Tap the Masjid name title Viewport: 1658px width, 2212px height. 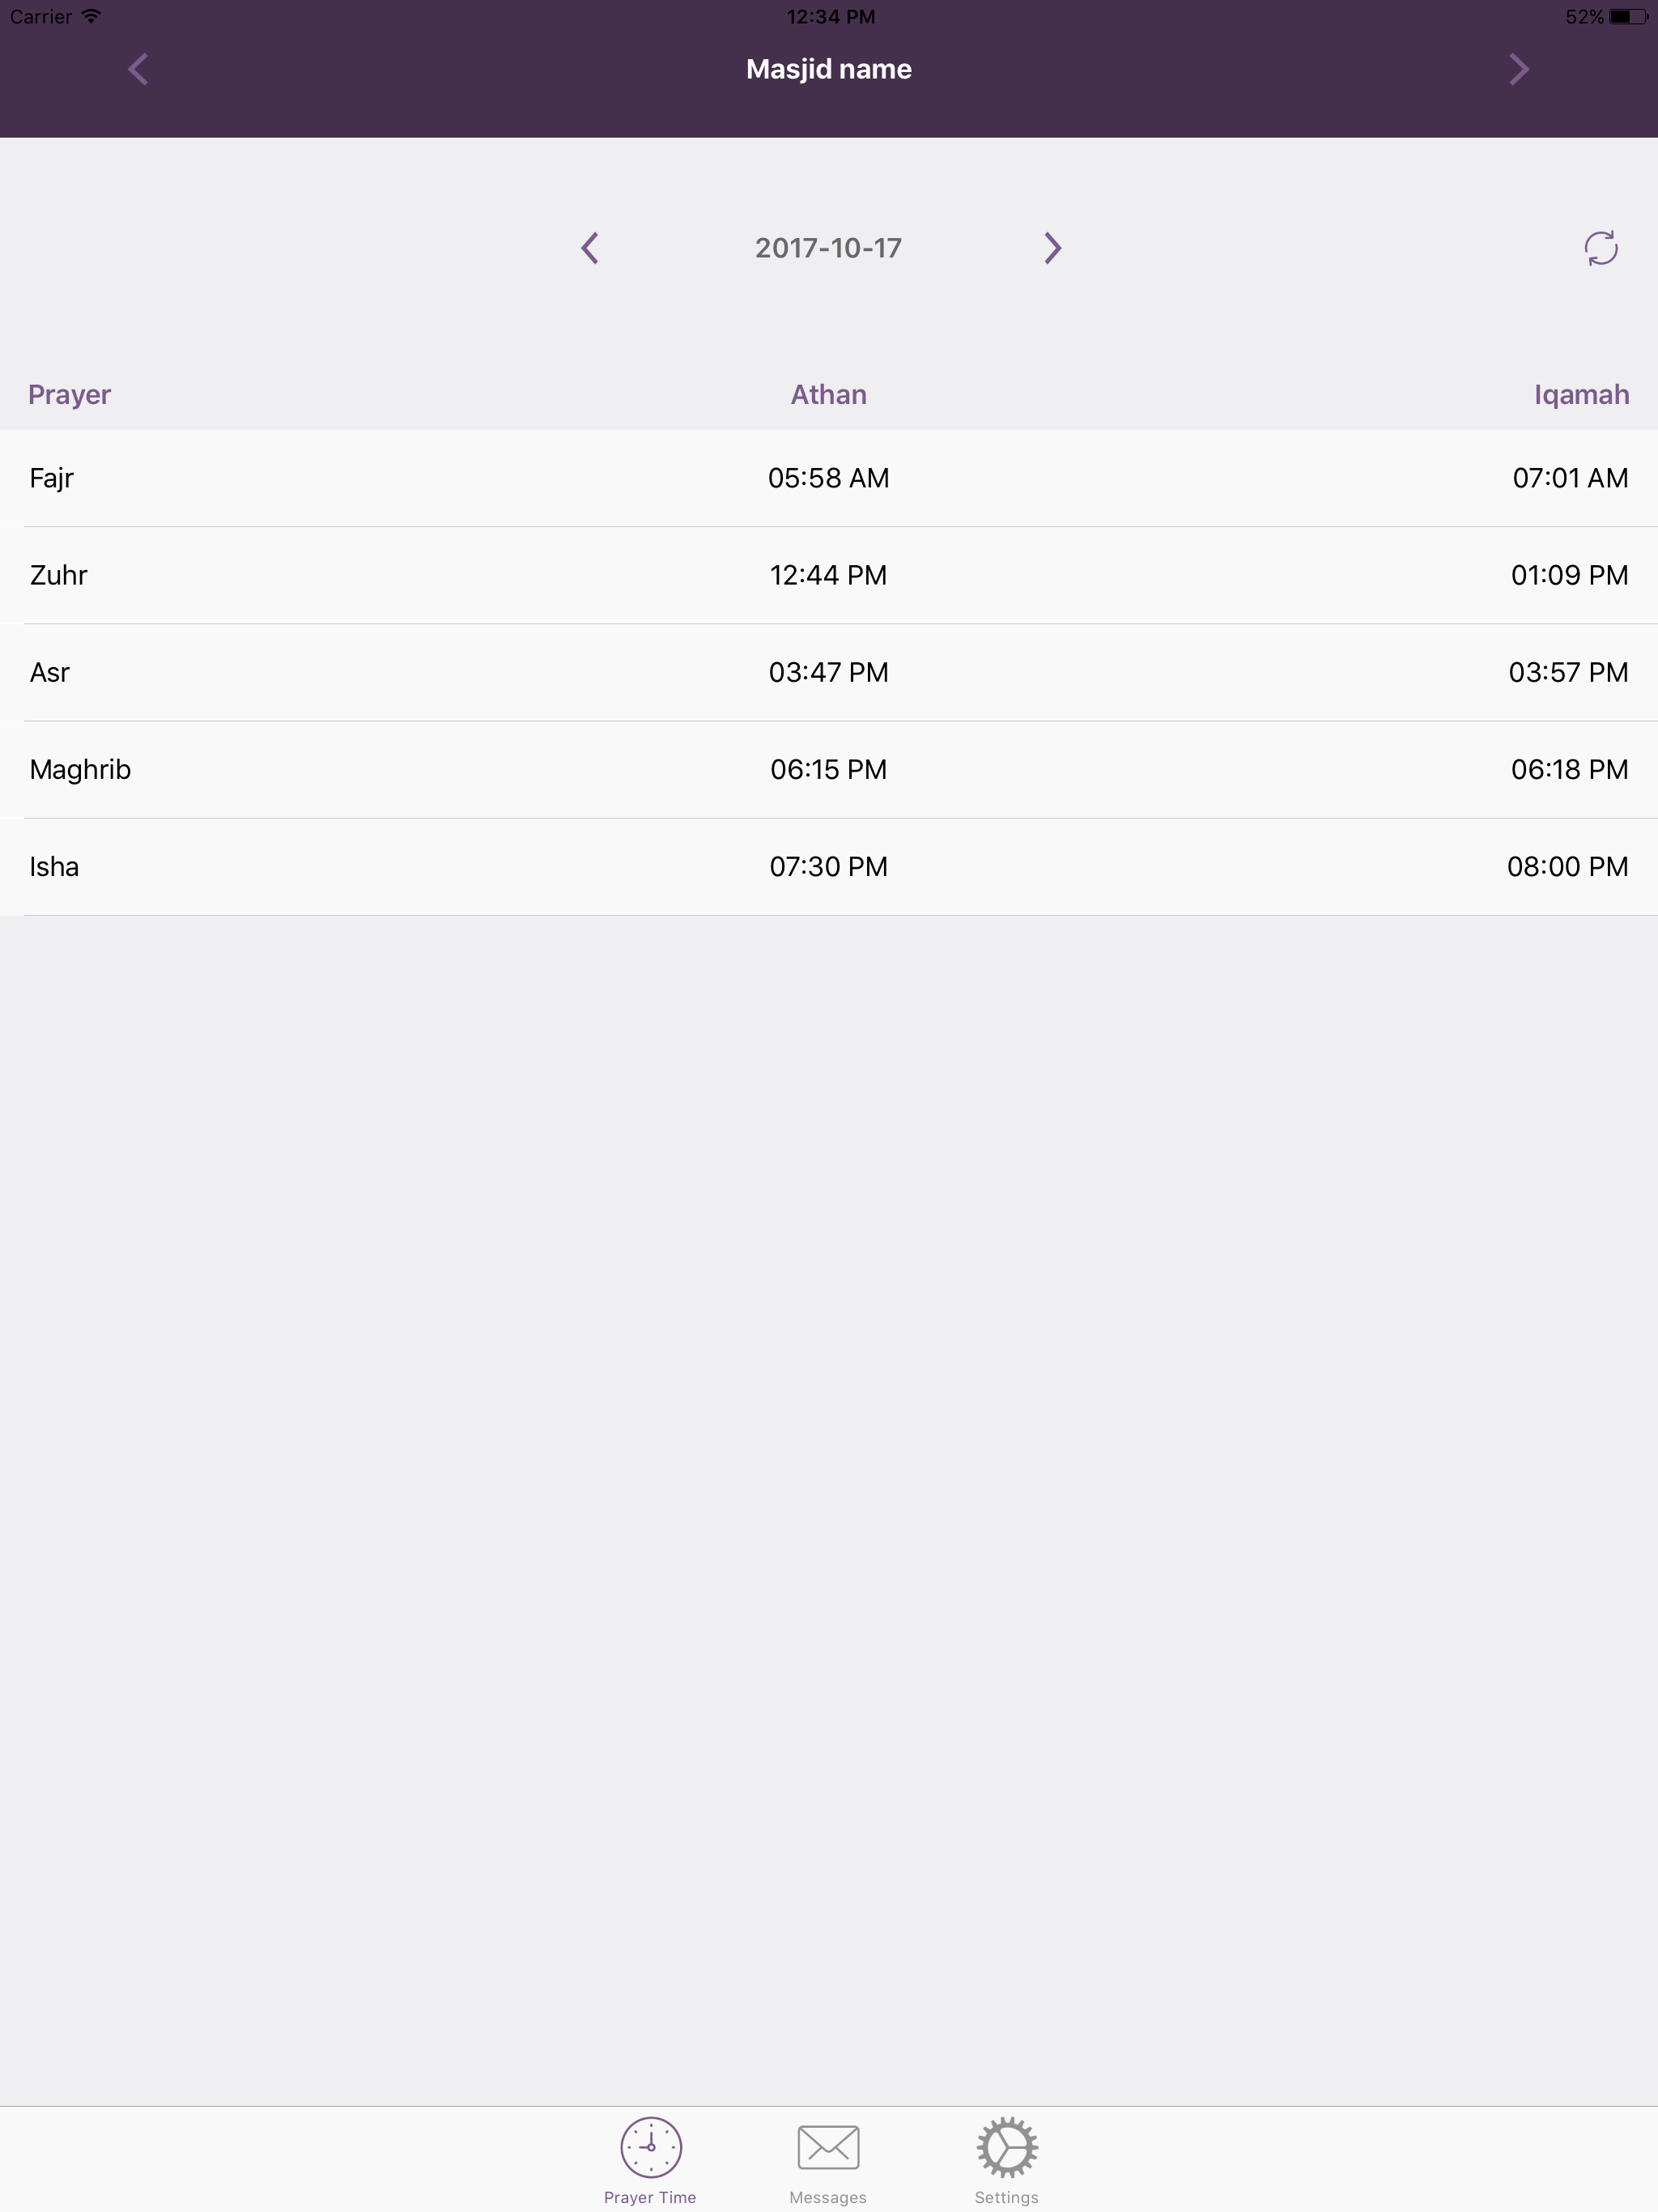828,69
